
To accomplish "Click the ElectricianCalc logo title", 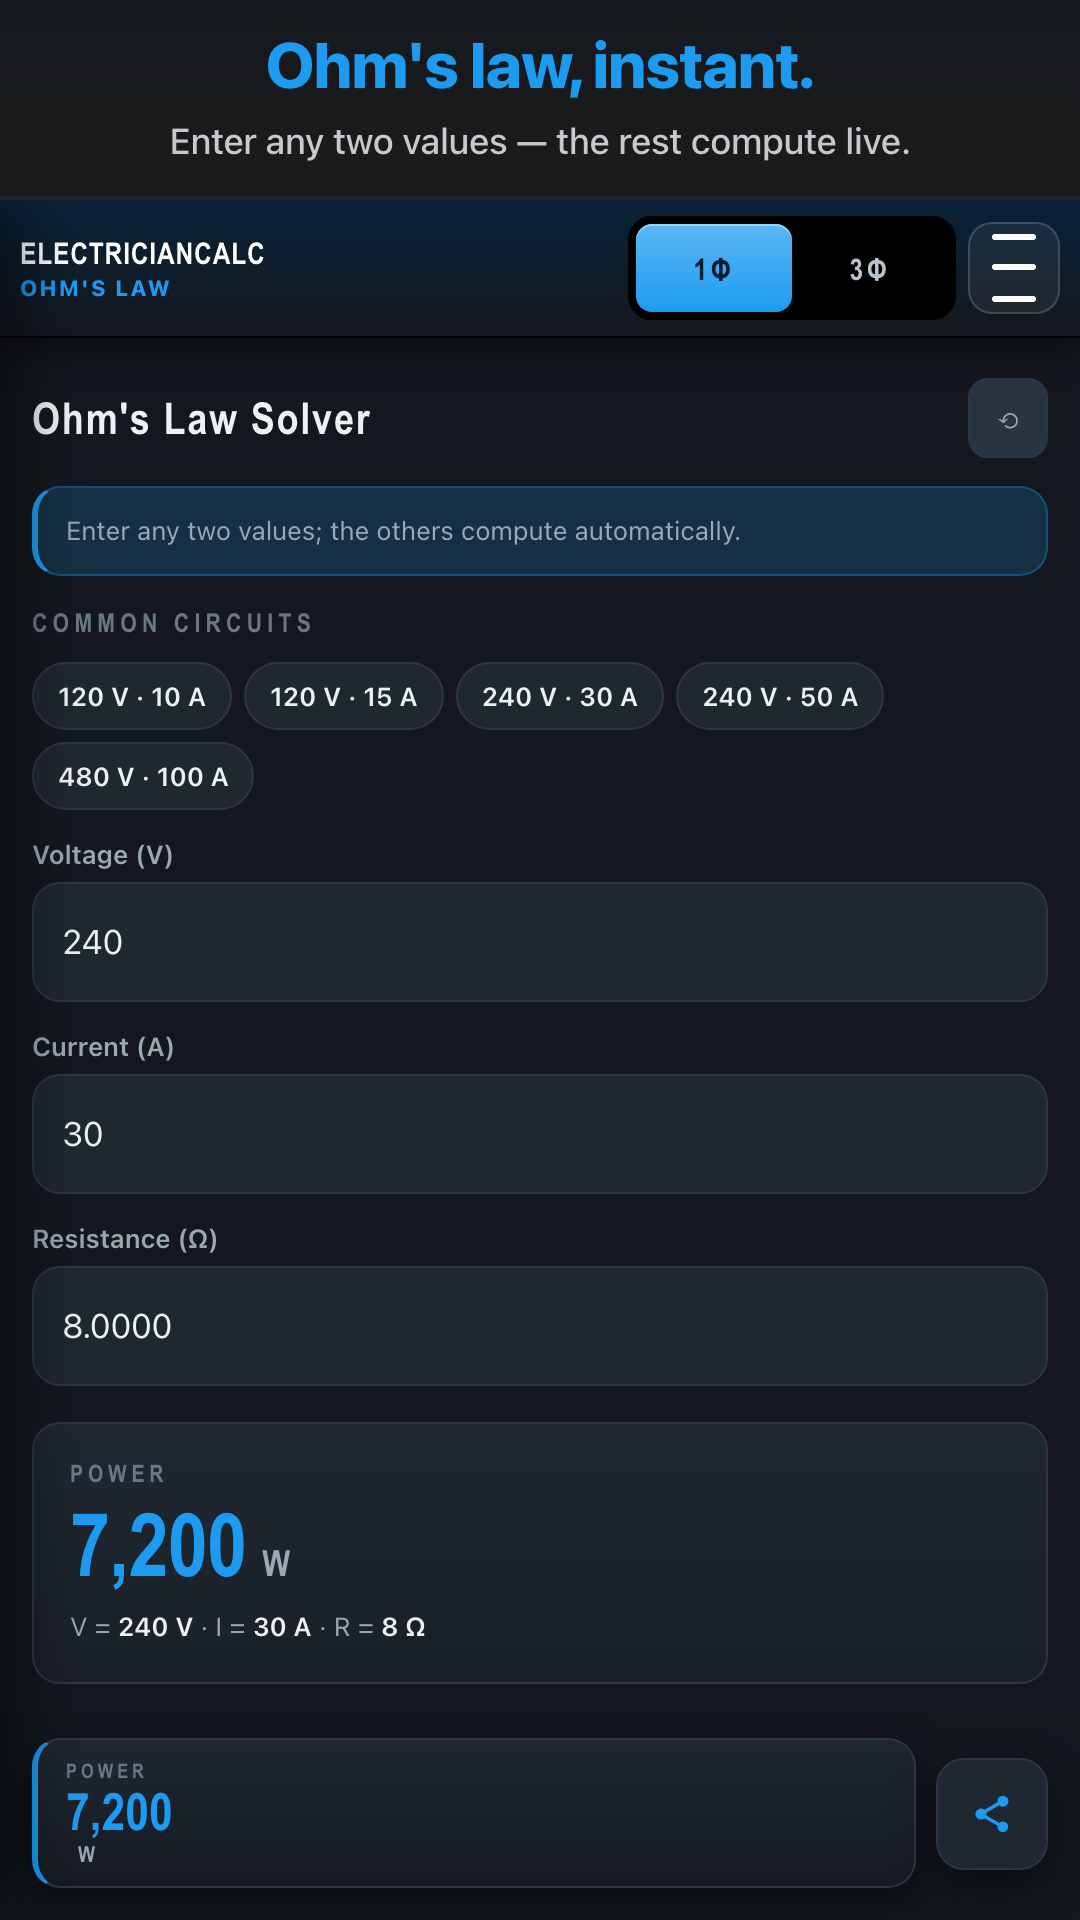I will (142, 254).
